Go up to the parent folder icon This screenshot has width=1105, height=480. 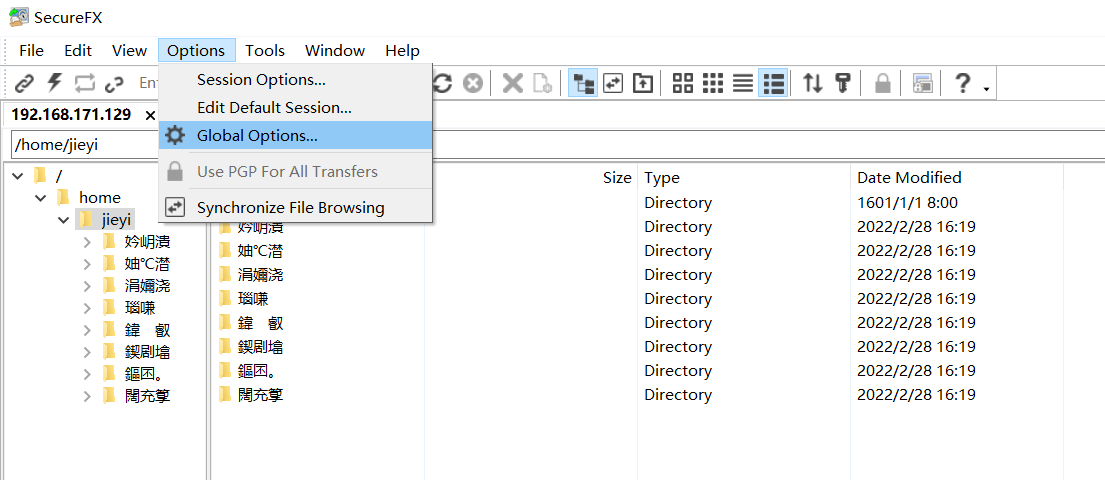click(x=642, y=83)
